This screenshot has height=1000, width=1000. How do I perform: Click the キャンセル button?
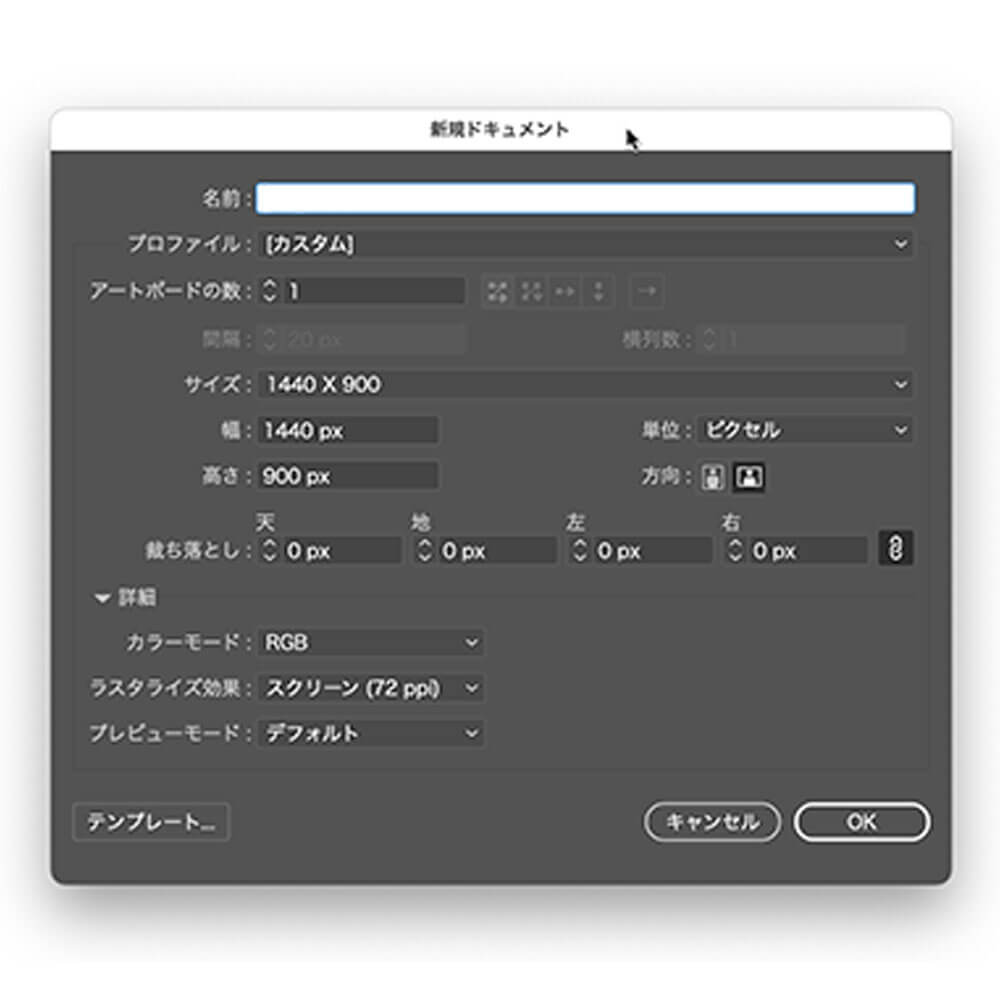(711, 822)
